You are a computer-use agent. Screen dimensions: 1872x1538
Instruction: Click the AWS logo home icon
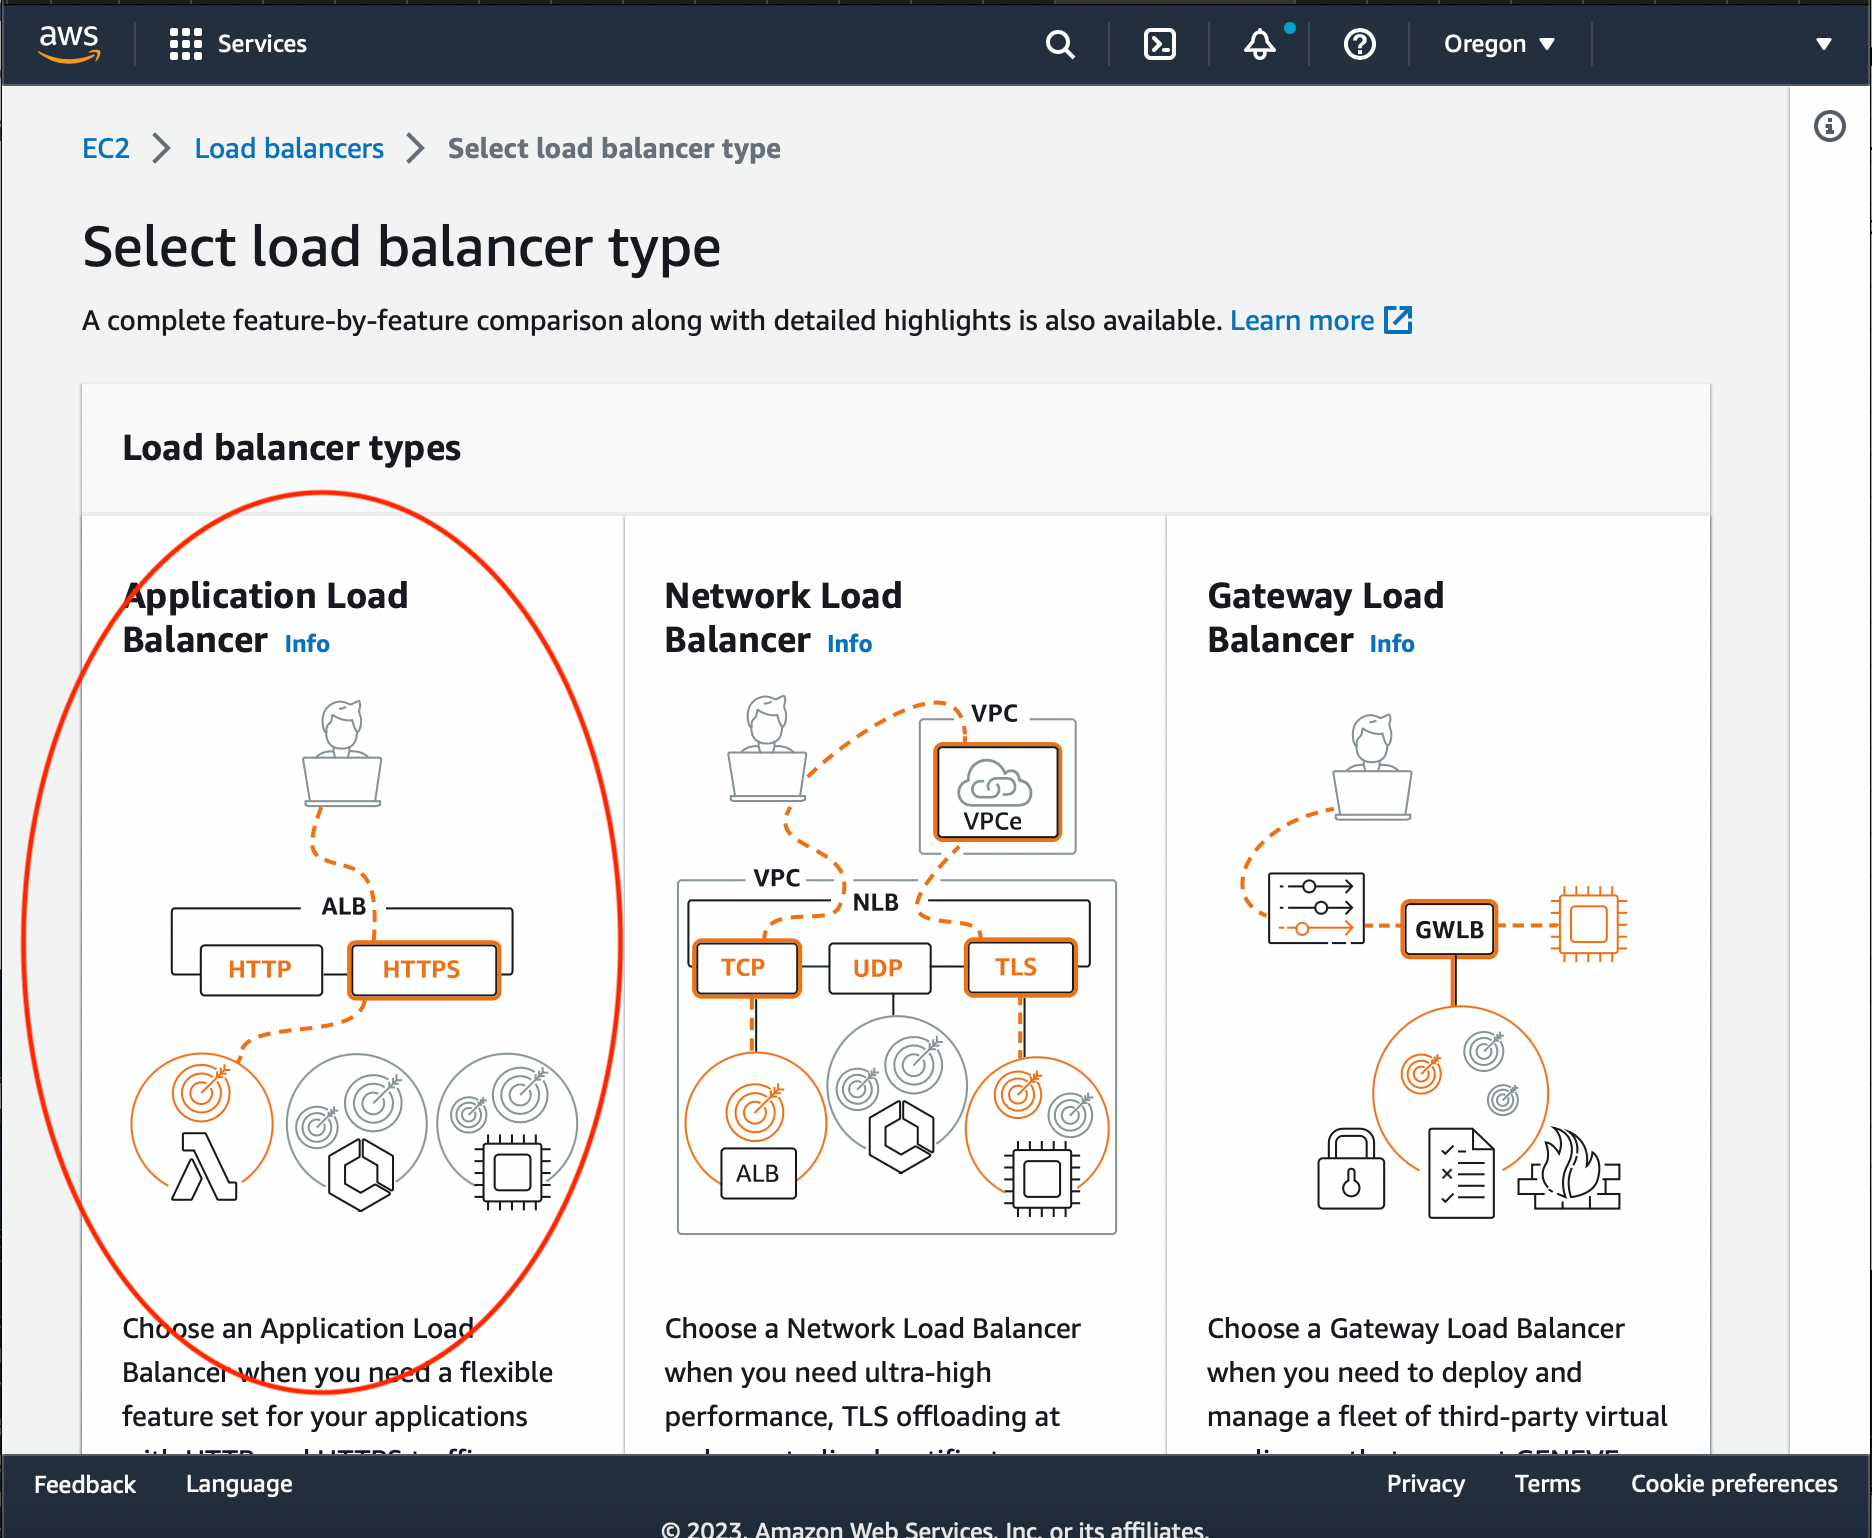pos(69,43)
